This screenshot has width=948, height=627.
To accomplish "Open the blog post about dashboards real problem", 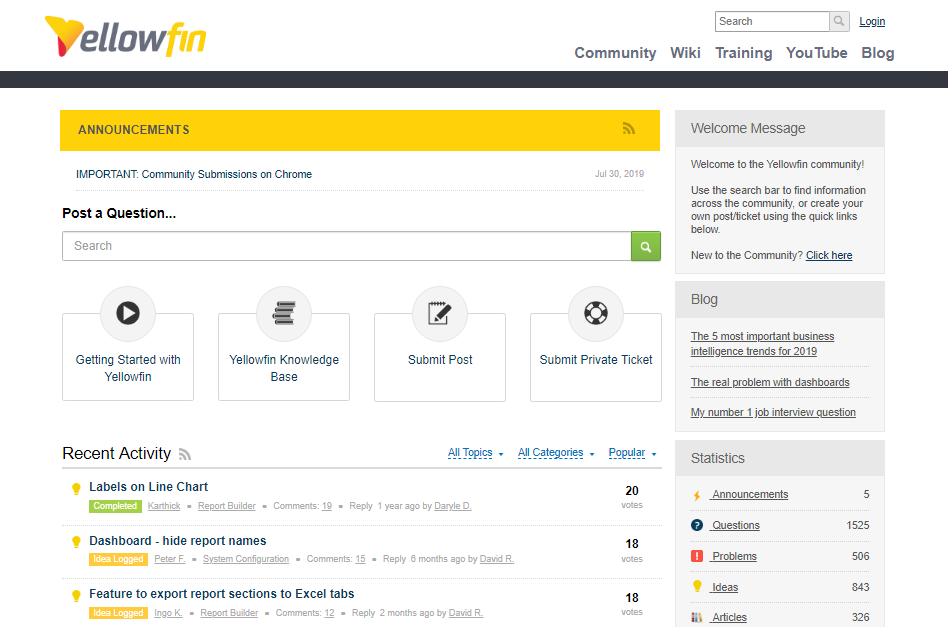I will pos(770,382).
